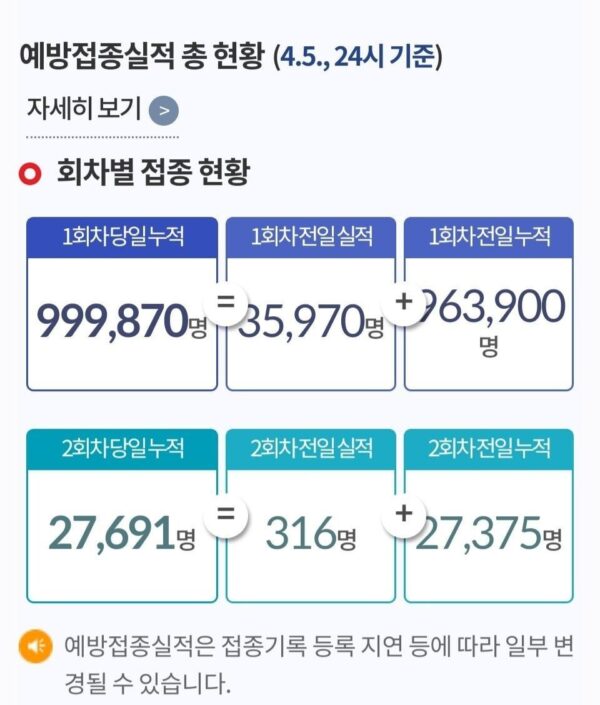Screen dimensions: 600x705
Task: Click the equals sign in second-dose row
Action: pyautogui.click(x=227, y=516)
